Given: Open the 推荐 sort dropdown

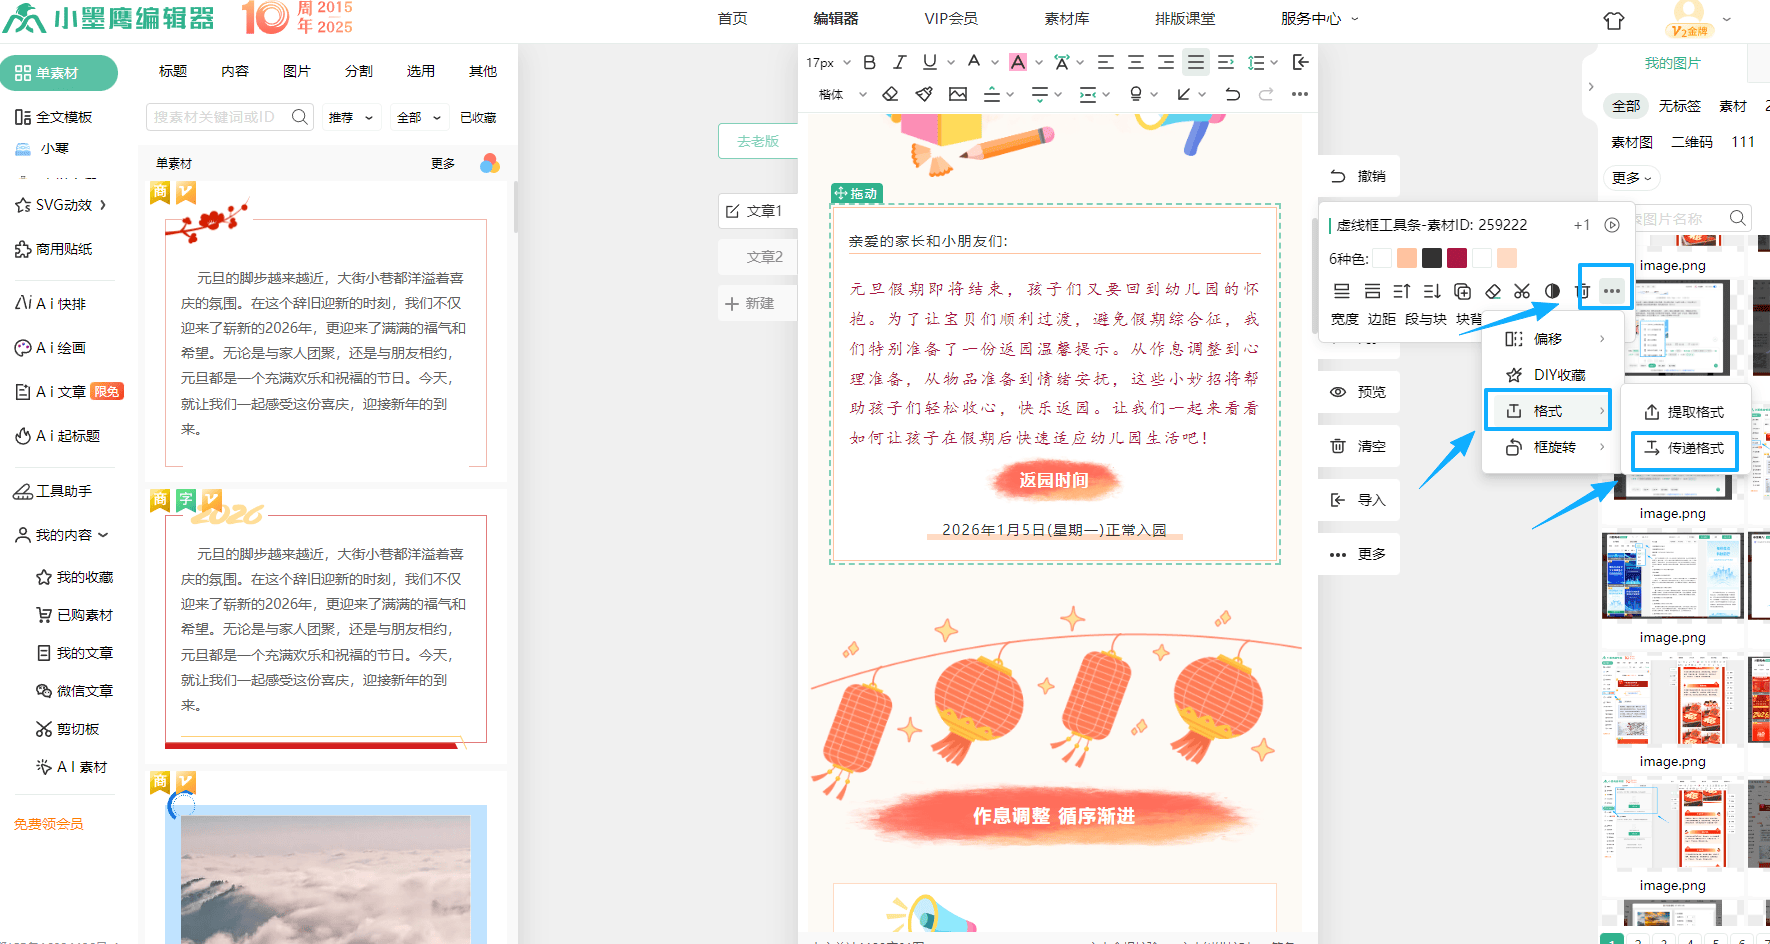Looking at the screenshot, I should pos(351,117).
